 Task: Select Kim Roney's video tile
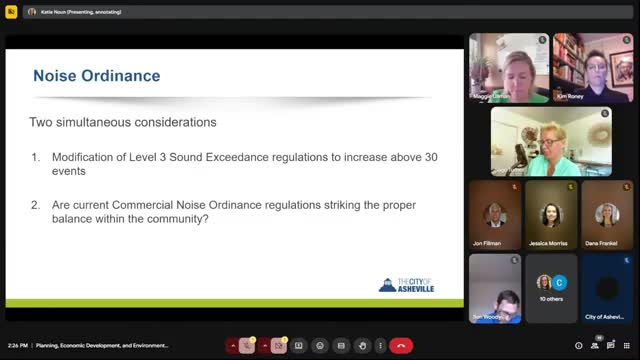coord(593,68)
